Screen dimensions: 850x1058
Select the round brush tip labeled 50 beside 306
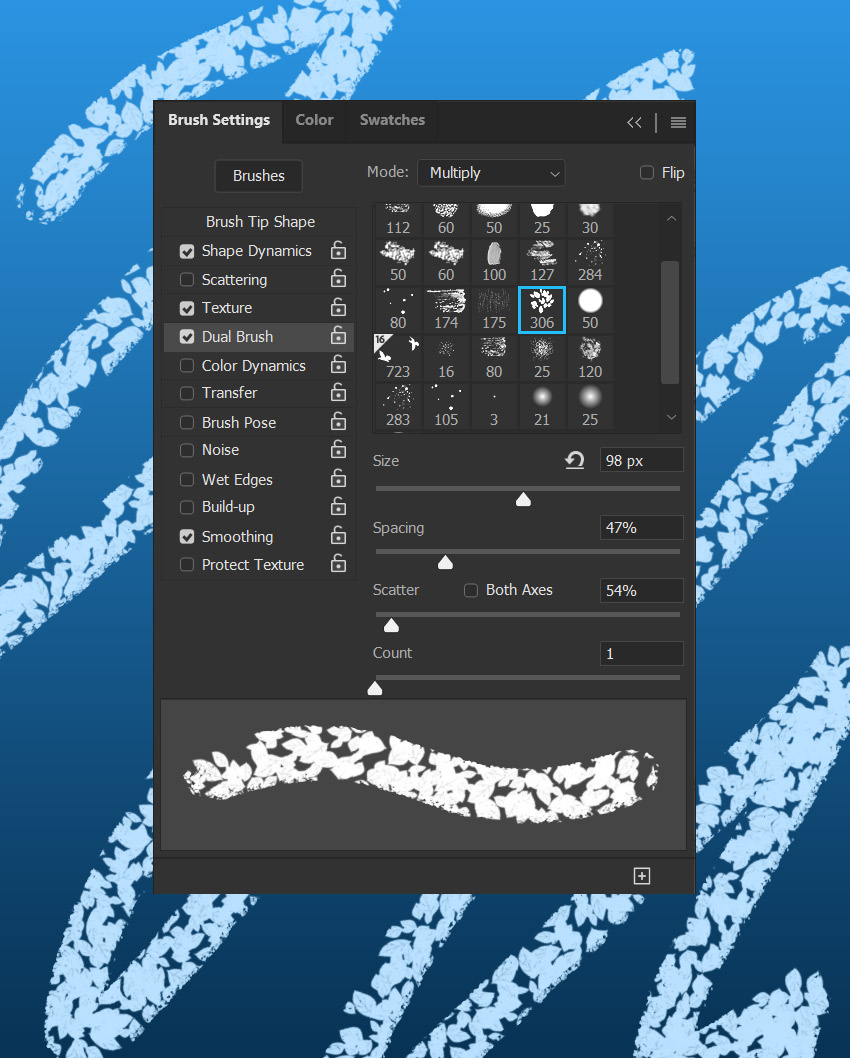[590, 310]
